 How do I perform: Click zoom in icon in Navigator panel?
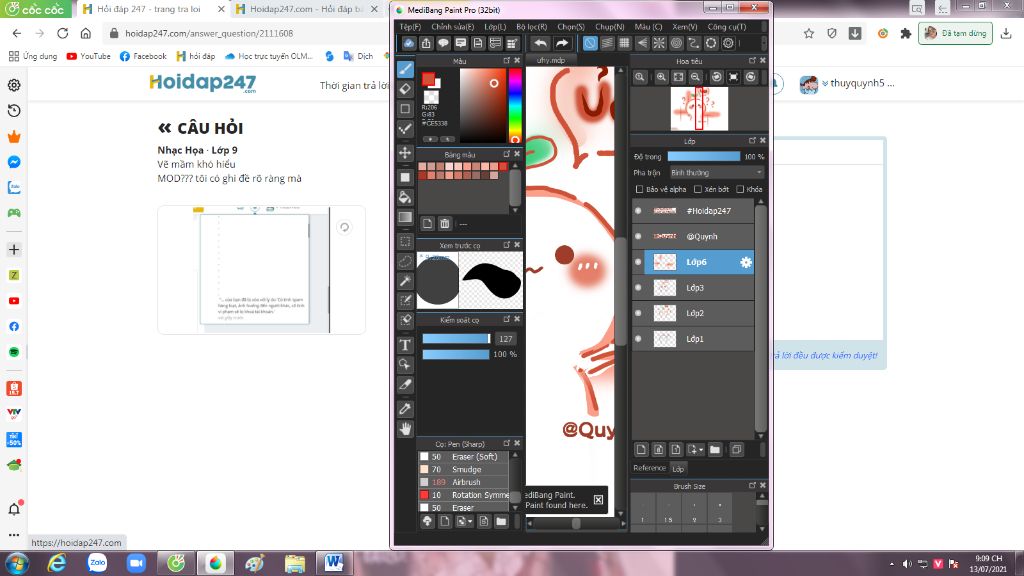(661, 77)
